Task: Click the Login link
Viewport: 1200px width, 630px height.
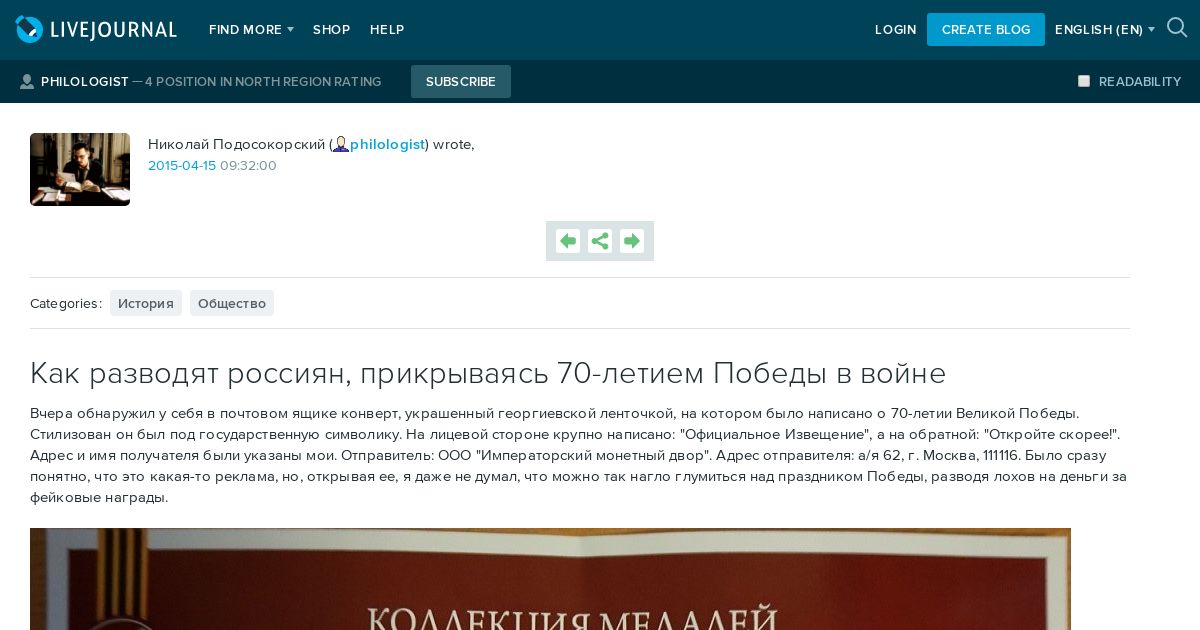Action: [895, 30]
